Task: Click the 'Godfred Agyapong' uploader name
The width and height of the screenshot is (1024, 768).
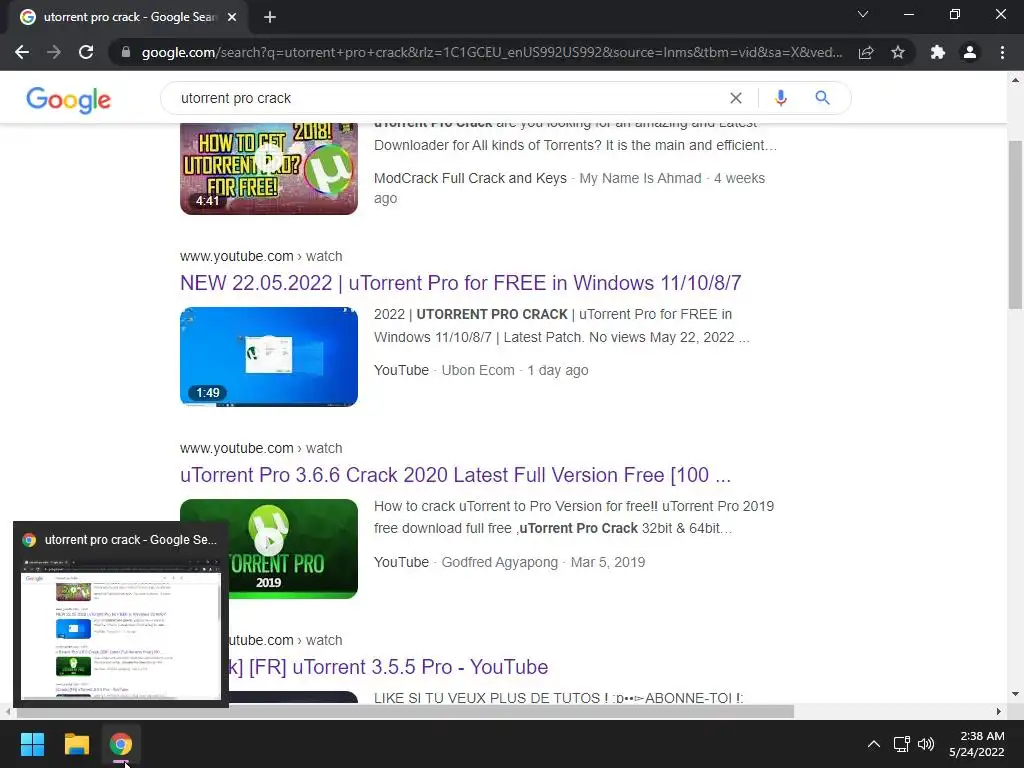Action: pyautogui.click(x=500, y=562)
